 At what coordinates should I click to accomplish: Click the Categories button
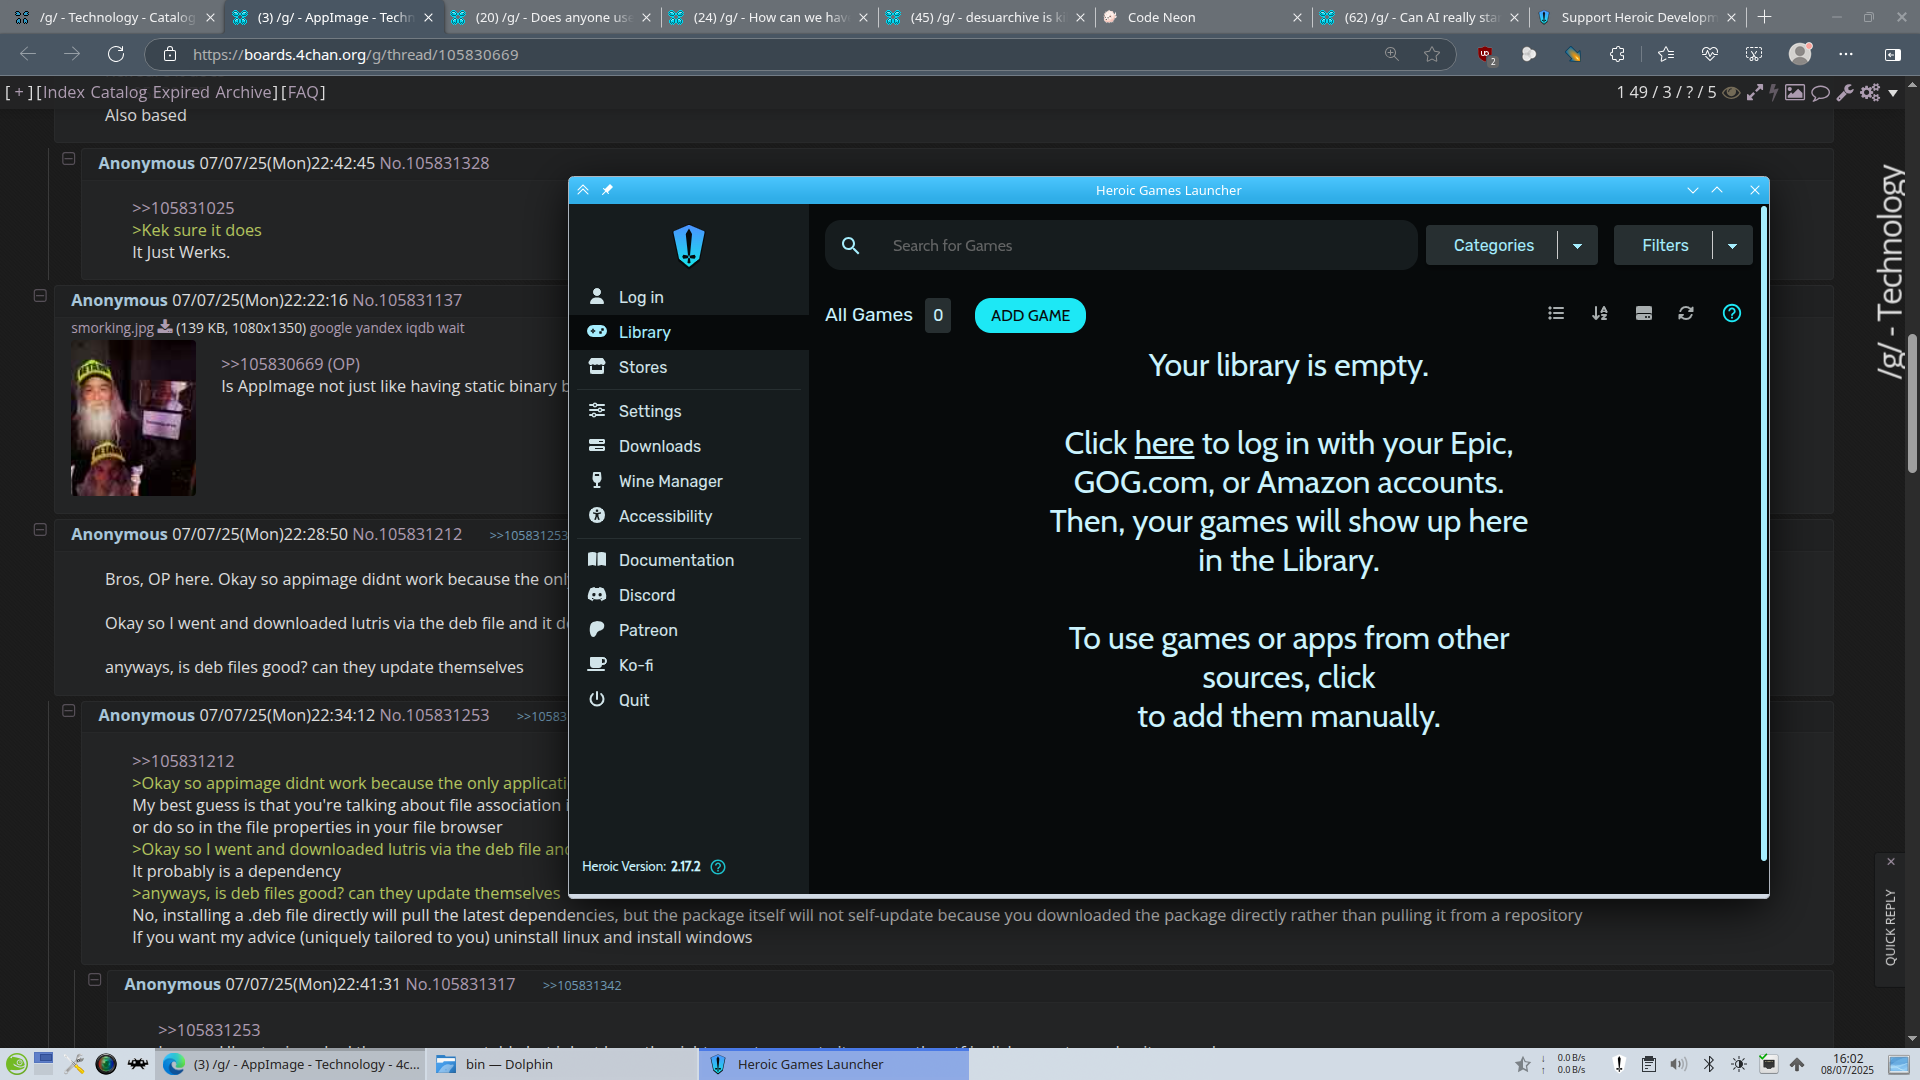pos(1492,246)
